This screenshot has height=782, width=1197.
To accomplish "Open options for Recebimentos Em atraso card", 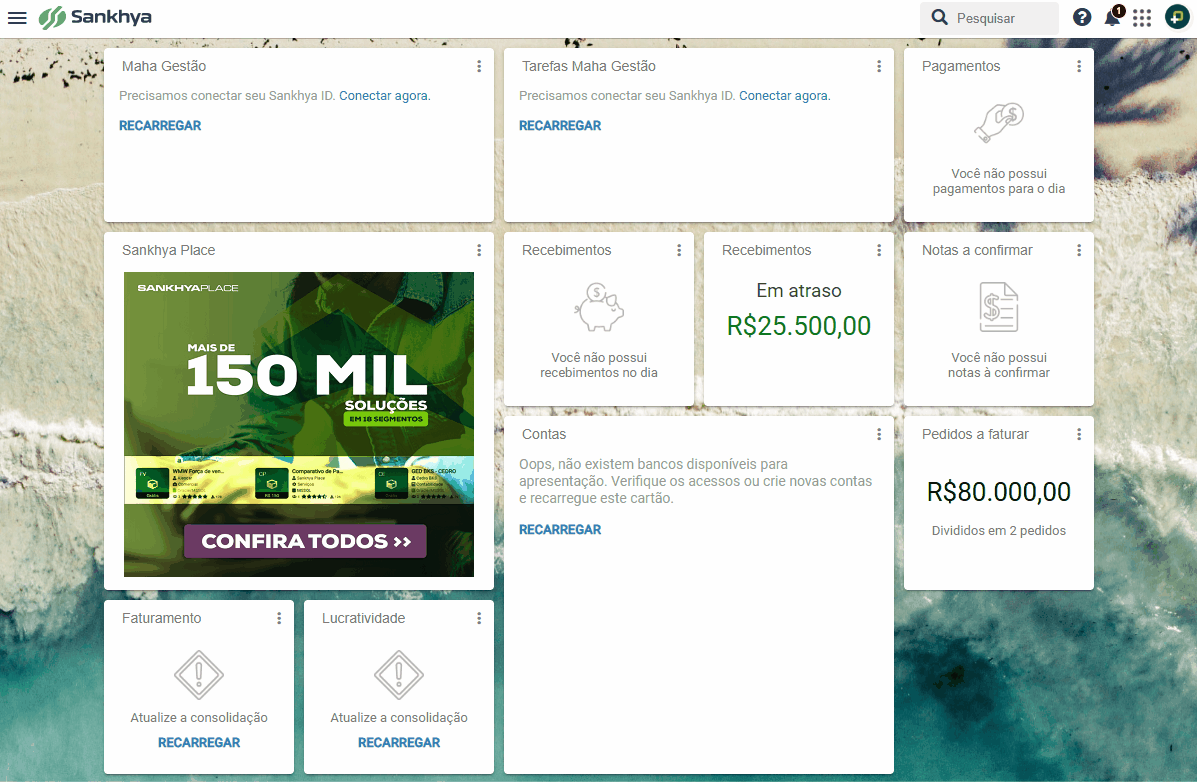I will [x=879, y=250].
